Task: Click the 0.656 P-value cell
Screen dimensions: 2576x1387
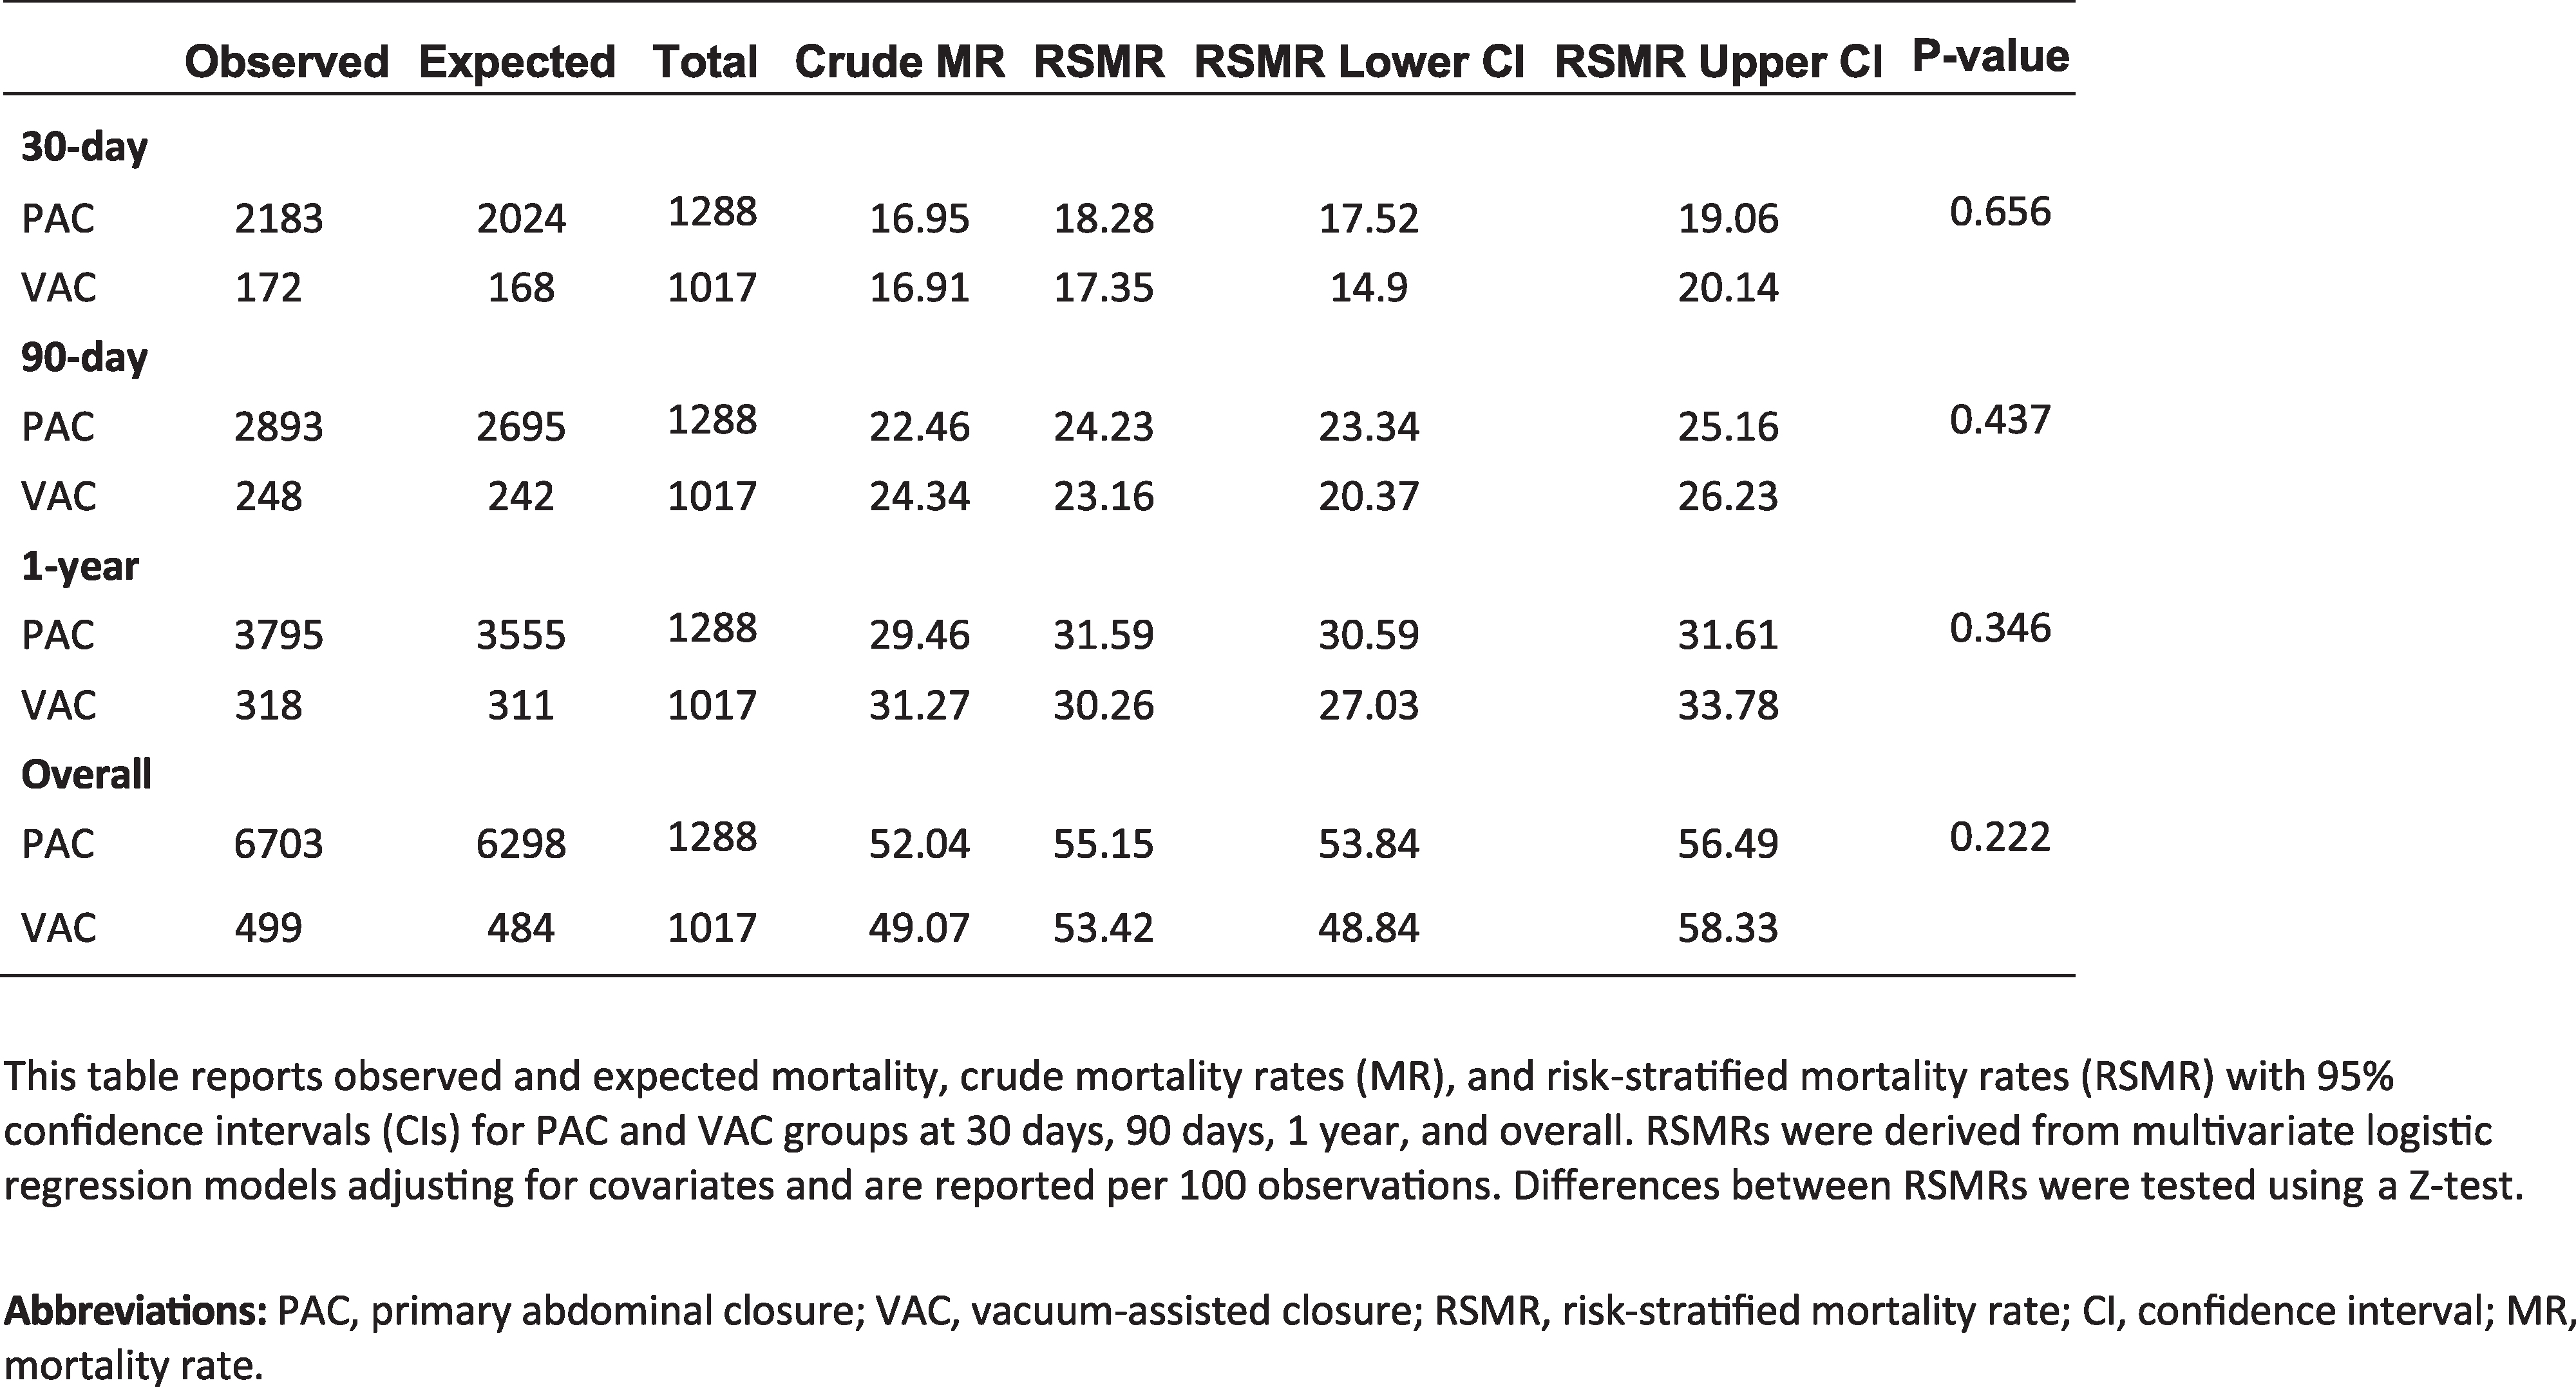Action: pyautogui.click(x=2000, y=211)
